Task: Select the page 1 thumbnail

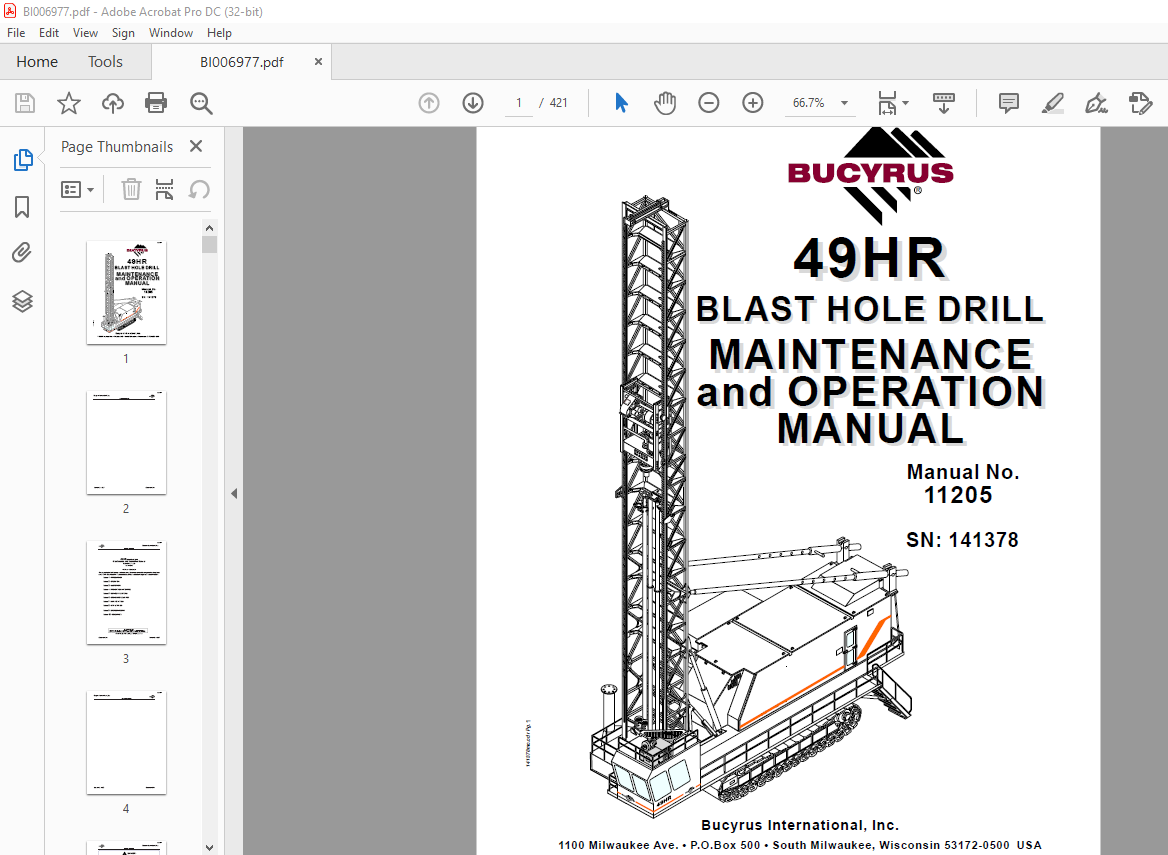Action: pos(126,292)
